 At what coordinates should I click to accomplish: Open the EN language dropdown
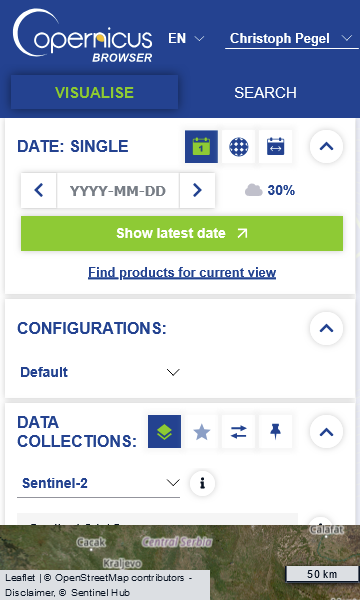tap(186, 38)
